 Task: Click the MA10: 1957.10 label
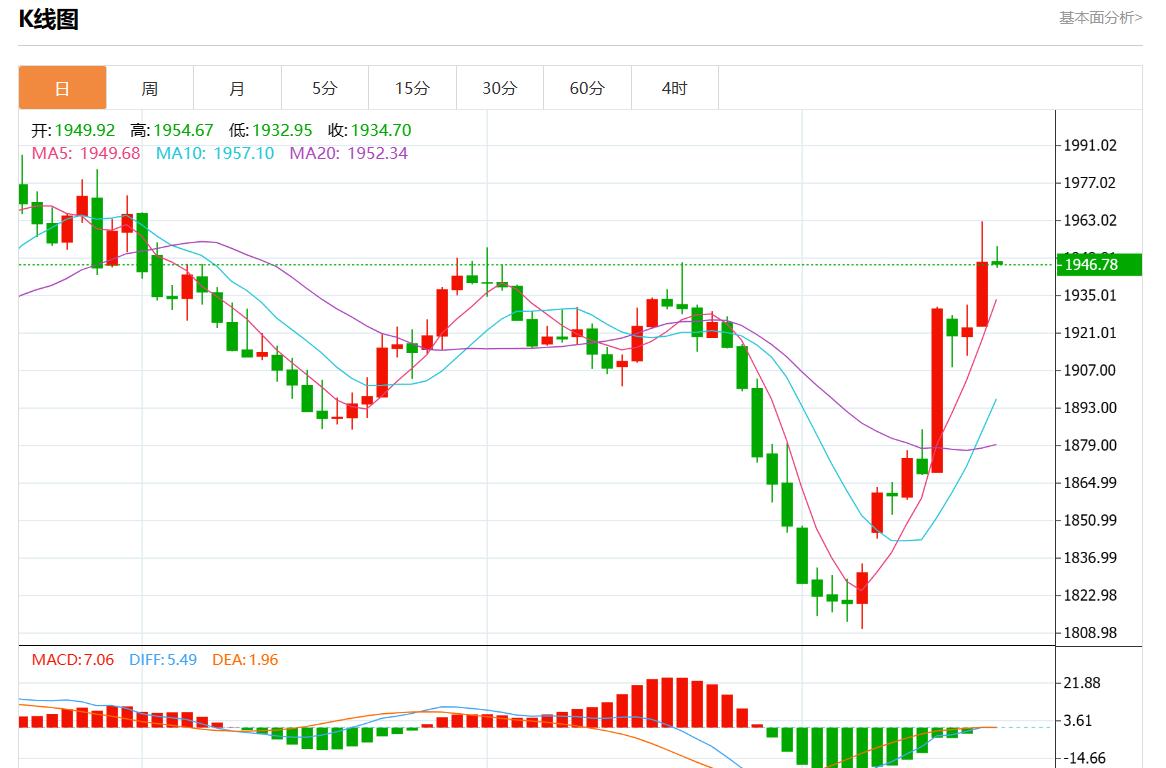coord(215,153)
